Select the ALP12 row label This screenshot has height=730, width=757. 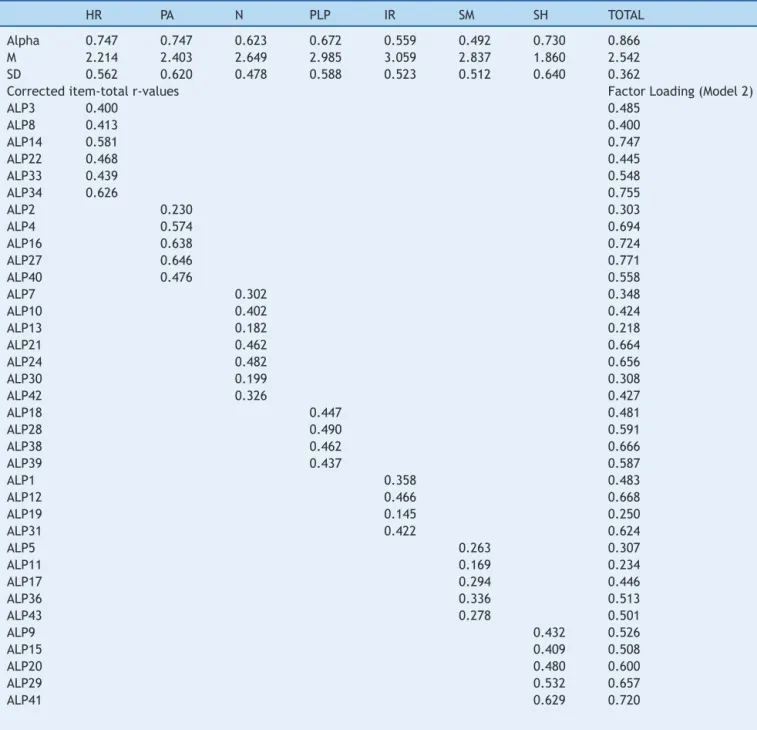[x=24, y=497]
